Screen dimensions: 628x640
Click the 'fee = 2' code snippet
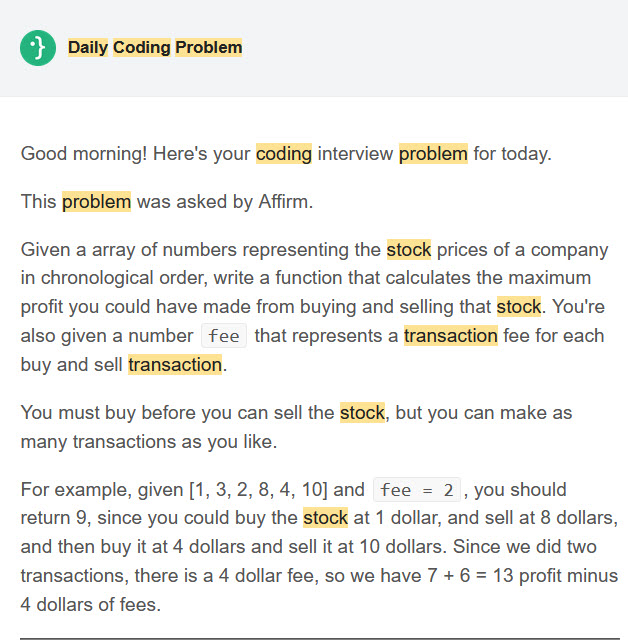[x=418, y=490]
